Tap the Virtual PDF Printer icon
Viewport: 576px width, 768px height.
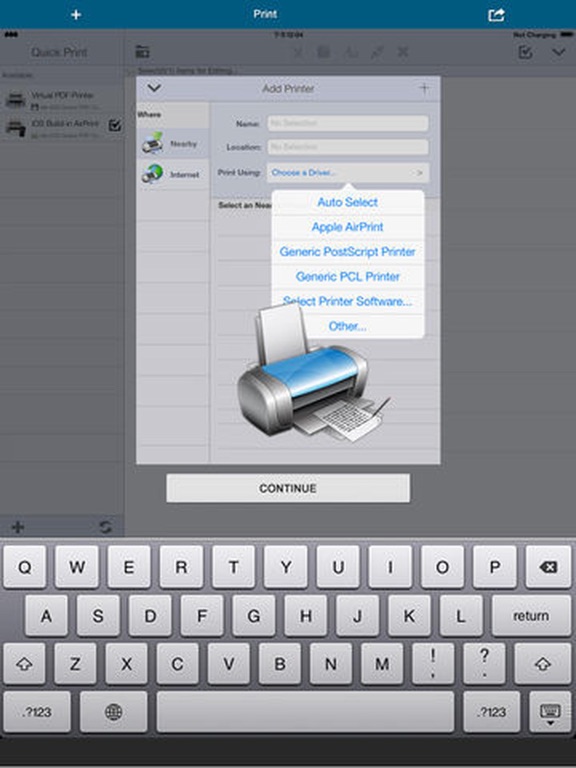(x=15, y=99)
